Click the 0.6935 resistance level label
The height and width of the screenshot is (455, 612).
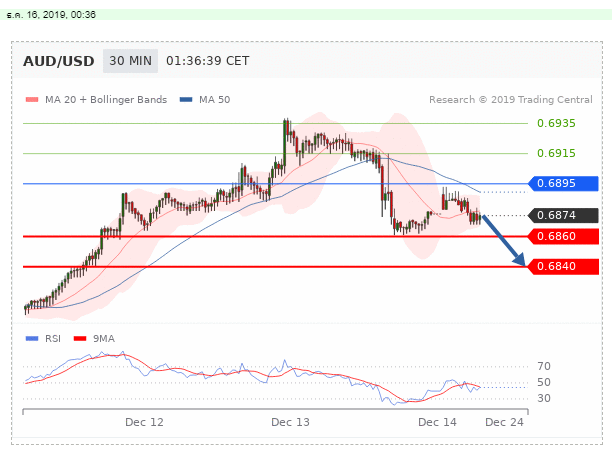tap(556, 123)
